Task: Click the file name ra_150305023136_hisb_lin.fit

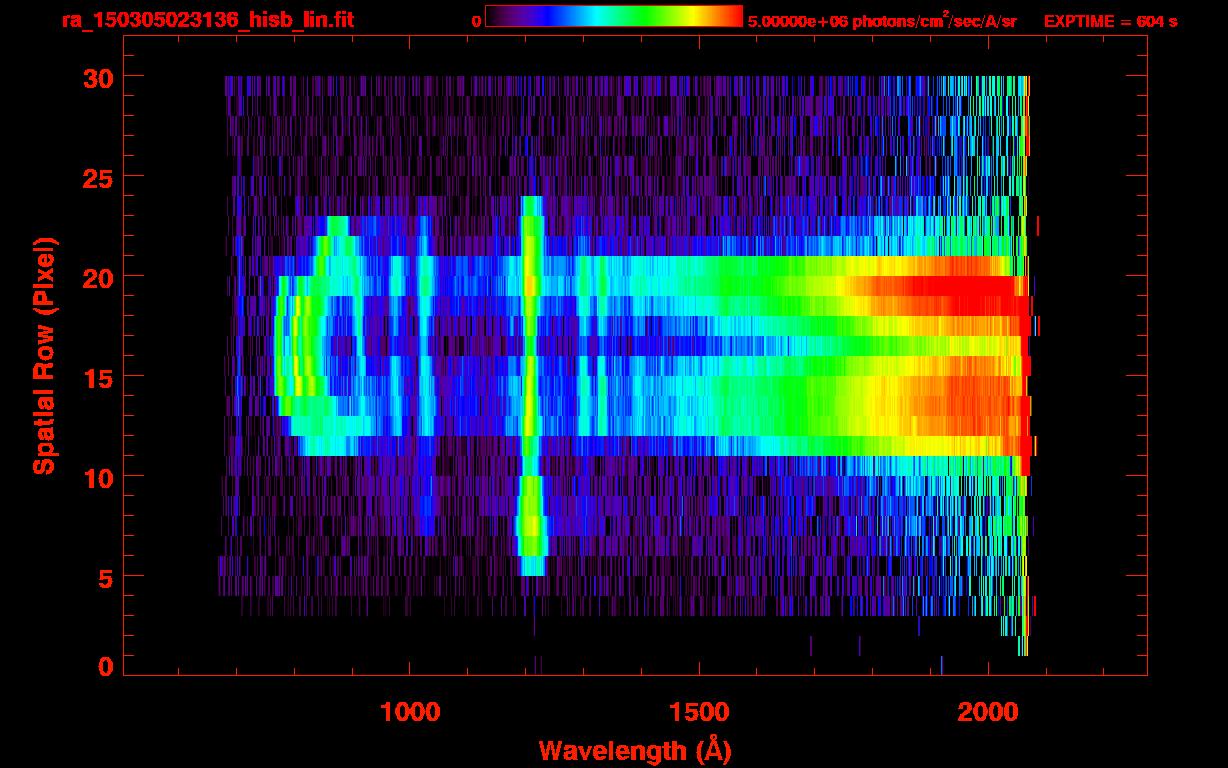Action: (x=207, y=20)
